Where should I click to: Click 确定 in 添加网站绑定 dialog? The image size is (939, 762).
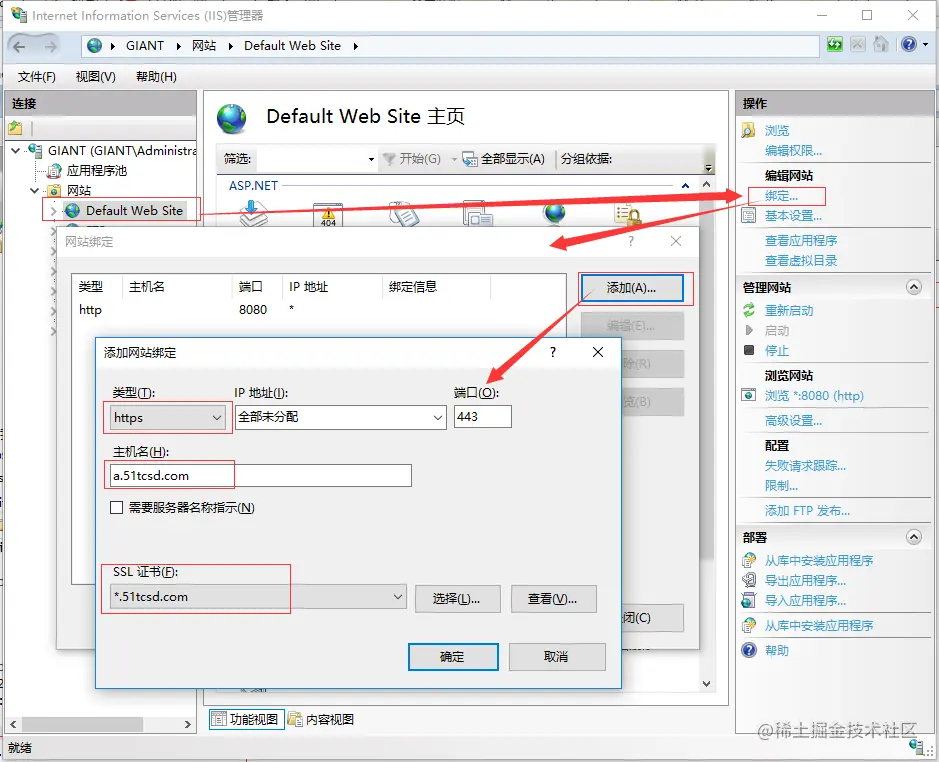(x=453, y=657)
